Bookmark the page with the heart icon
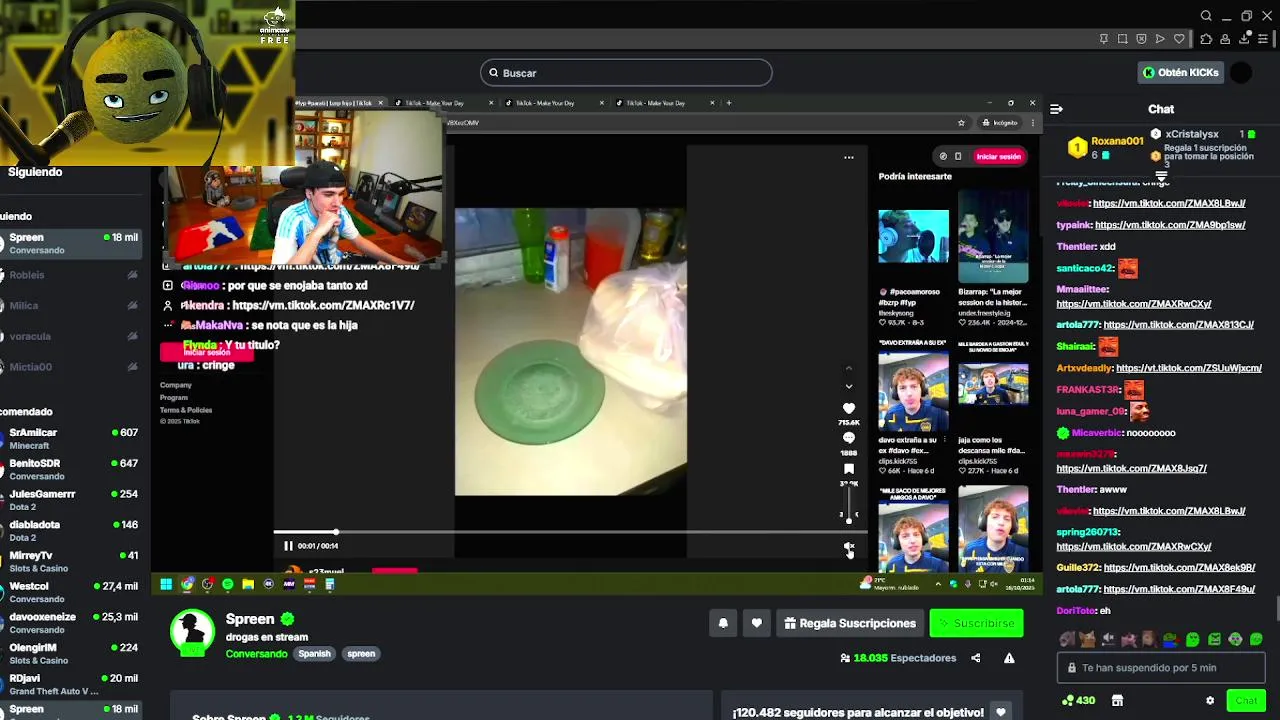Image resolution: width=1280 pixels, height=720 pixels. [x=1179, y=39]
